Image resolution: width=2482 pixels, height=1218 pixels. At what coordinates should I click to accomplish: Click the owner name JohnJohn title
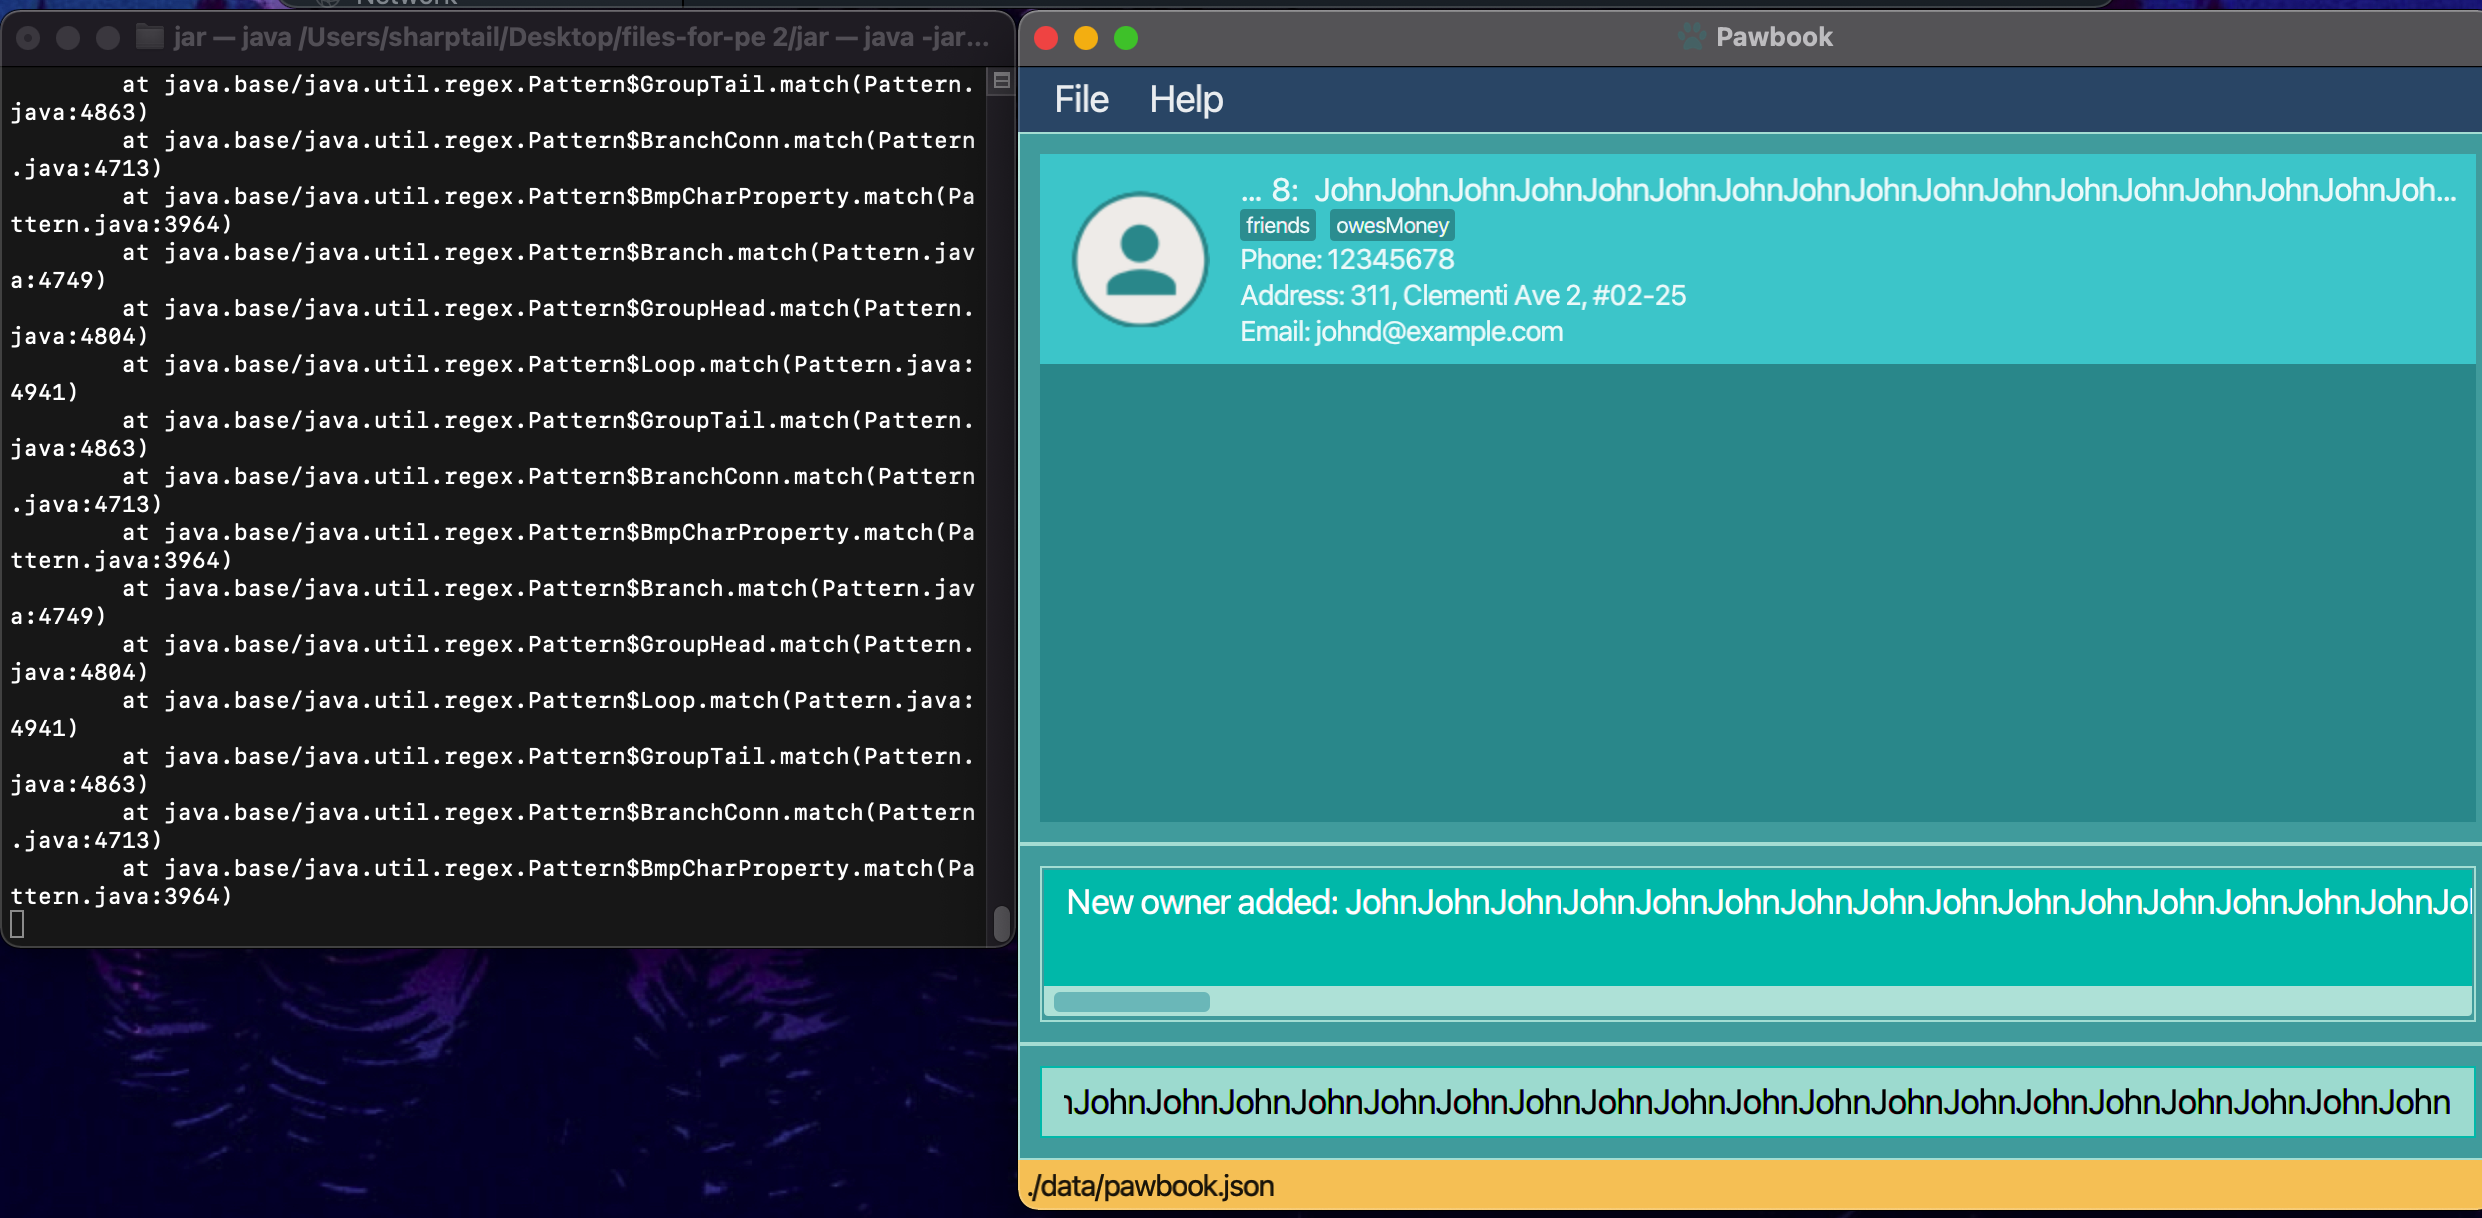tap(1884, 190)
